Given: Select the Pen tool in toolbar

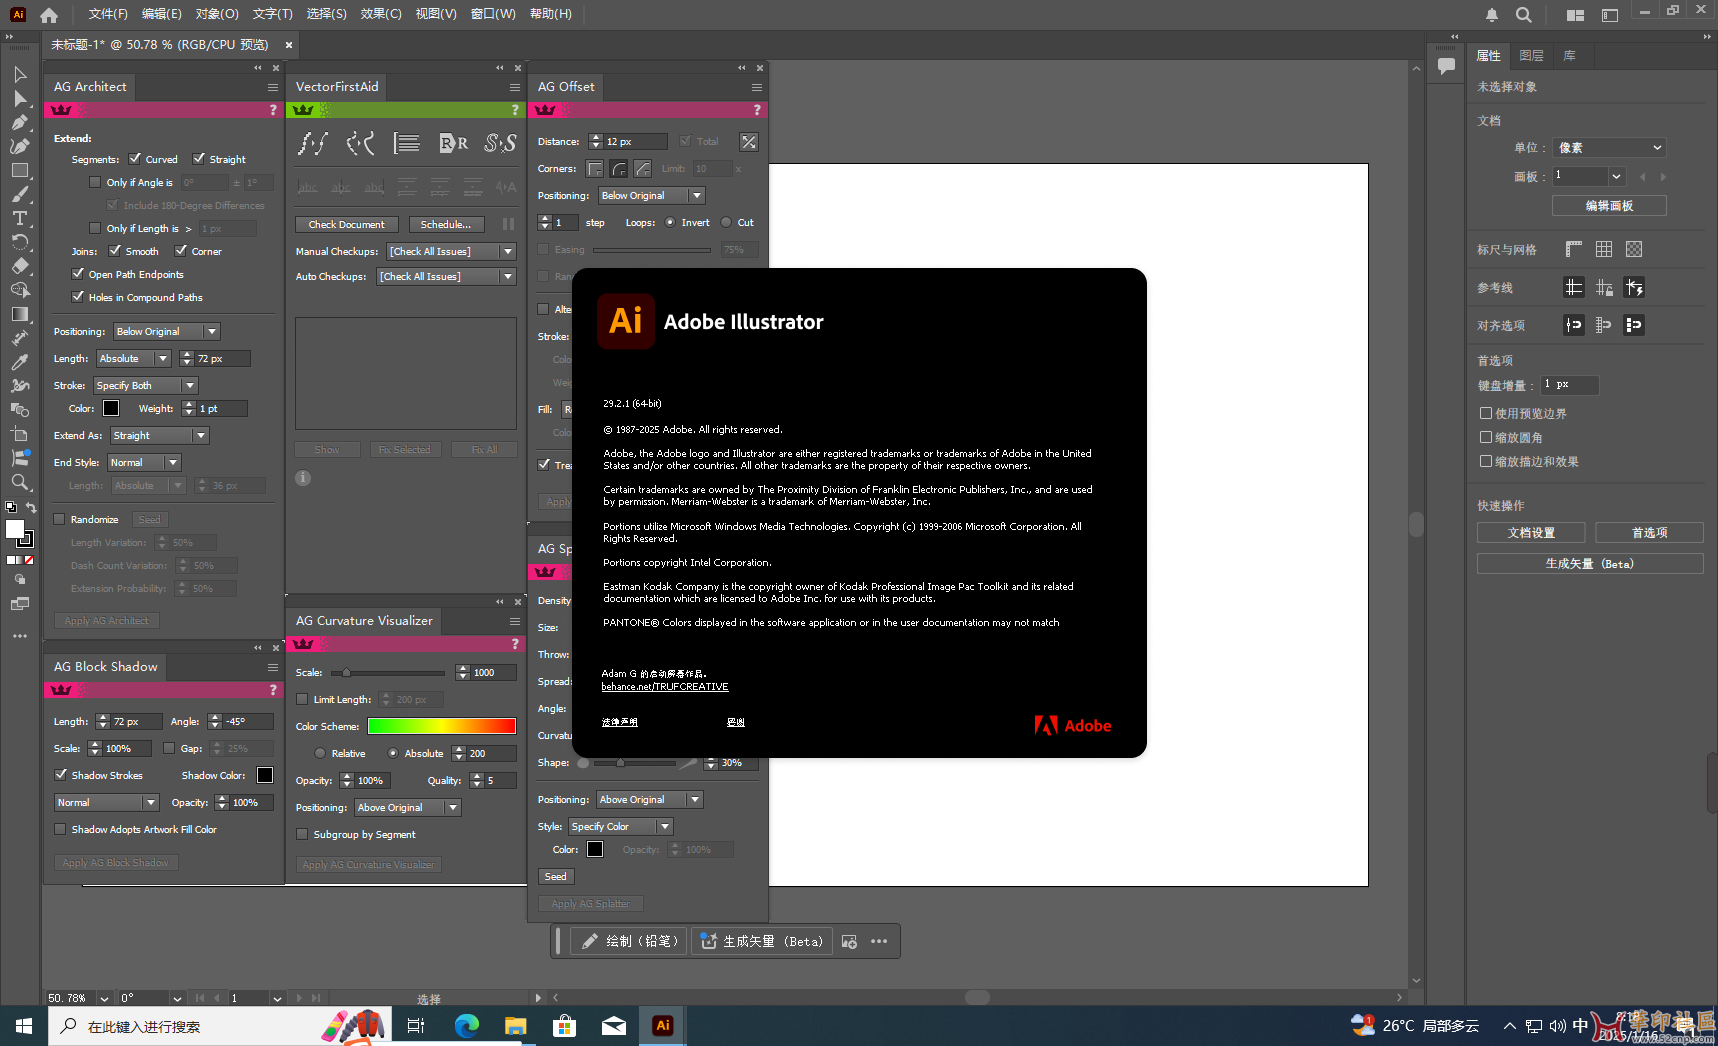Looking at the screenshot, I should coord(20,123).
